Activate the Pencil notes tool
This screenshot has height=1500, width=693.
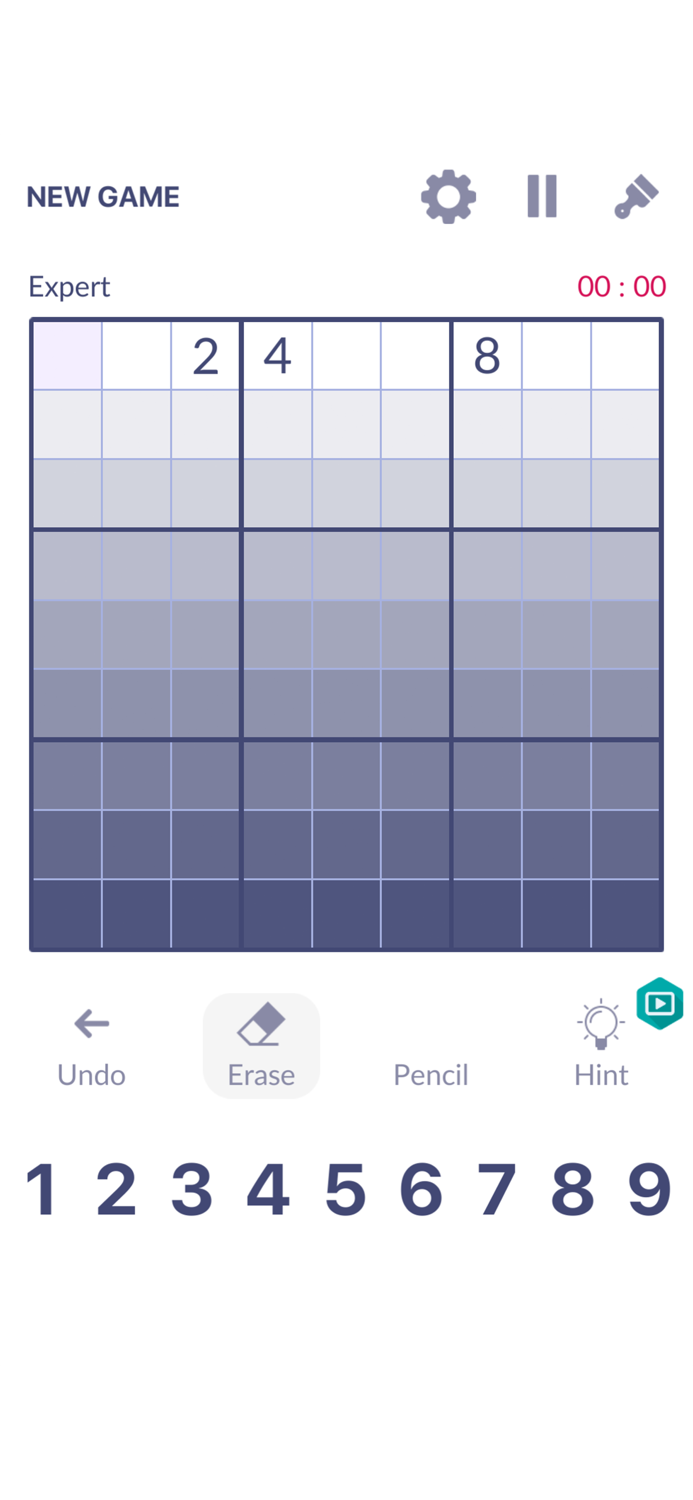click(x=430, y=1045)
